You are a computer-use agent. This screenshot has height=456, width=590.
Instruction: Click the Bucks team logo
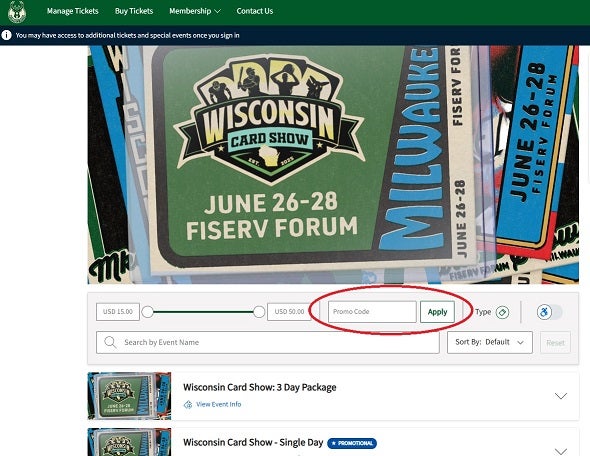pyautogui.click(x=17, y=12)
